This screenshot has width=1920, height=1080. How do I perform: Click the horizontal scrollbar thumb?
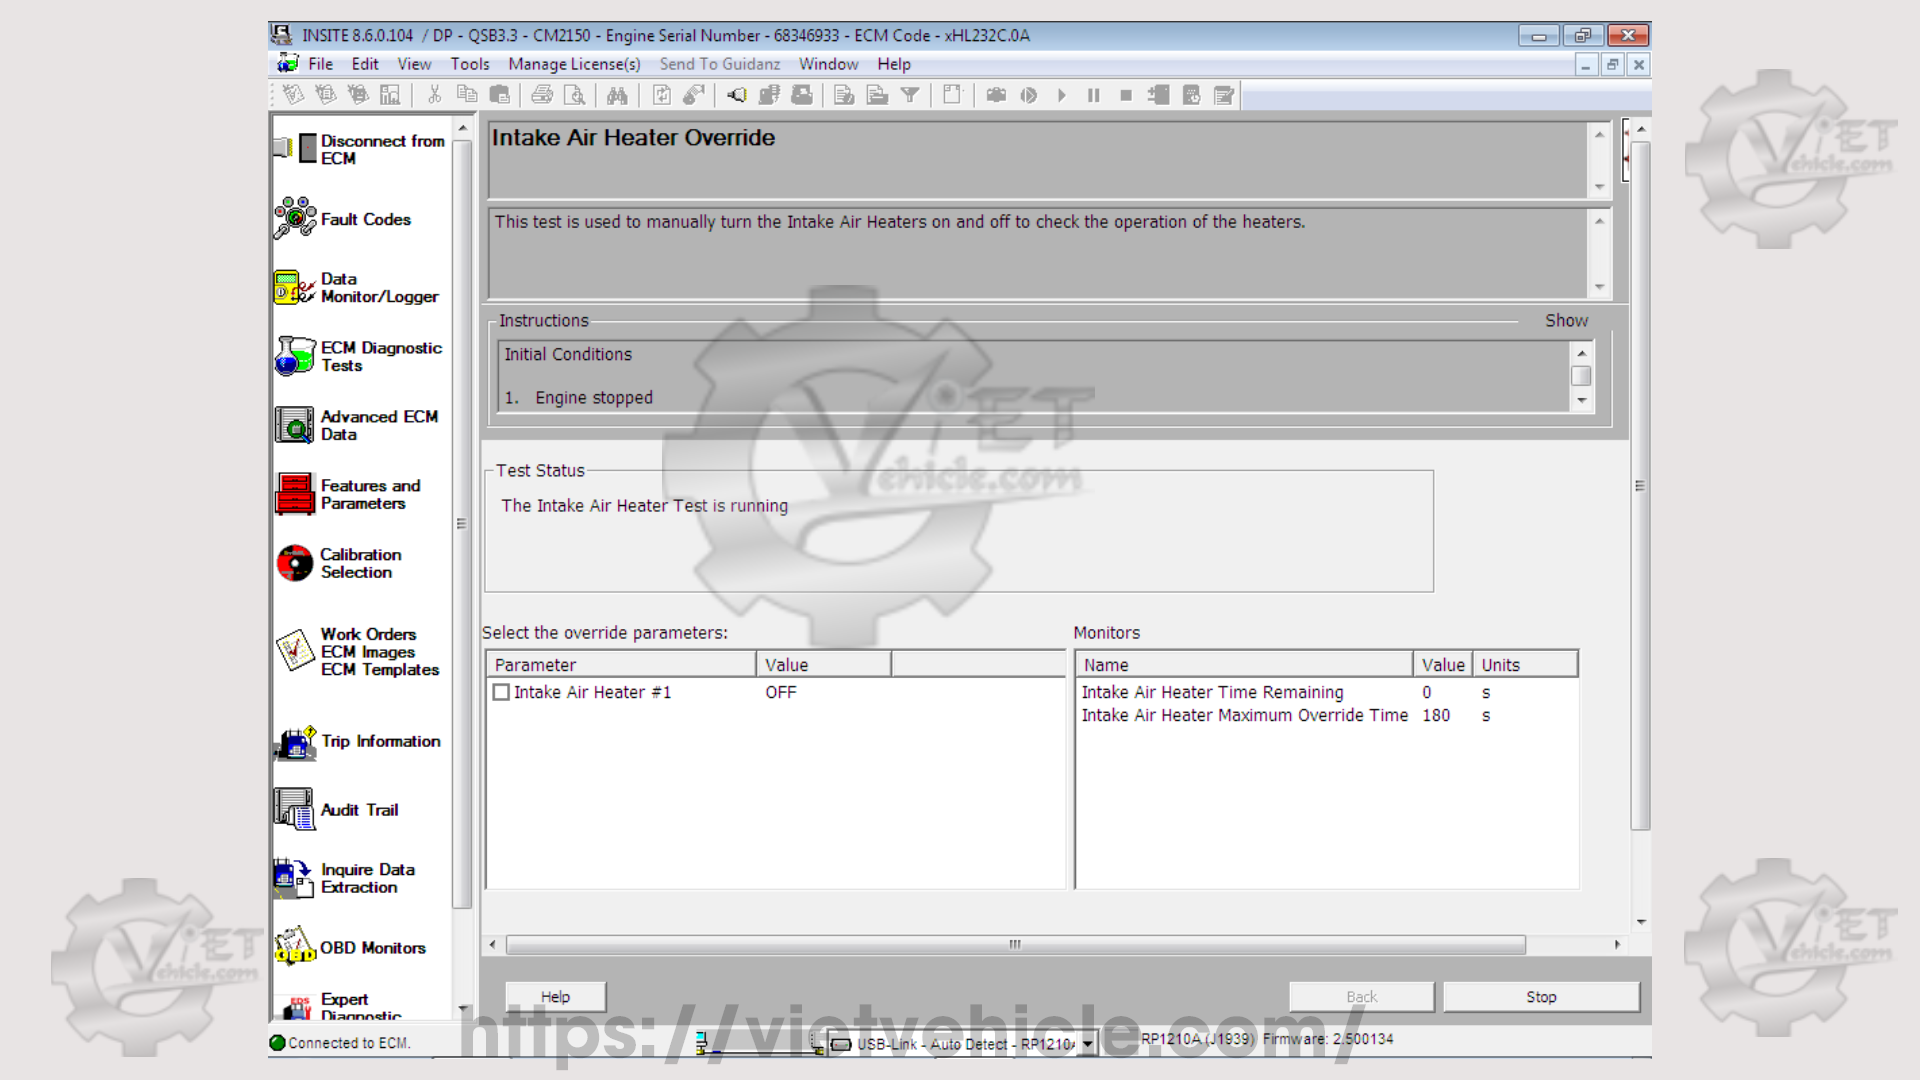click(x=1014, y=944)
